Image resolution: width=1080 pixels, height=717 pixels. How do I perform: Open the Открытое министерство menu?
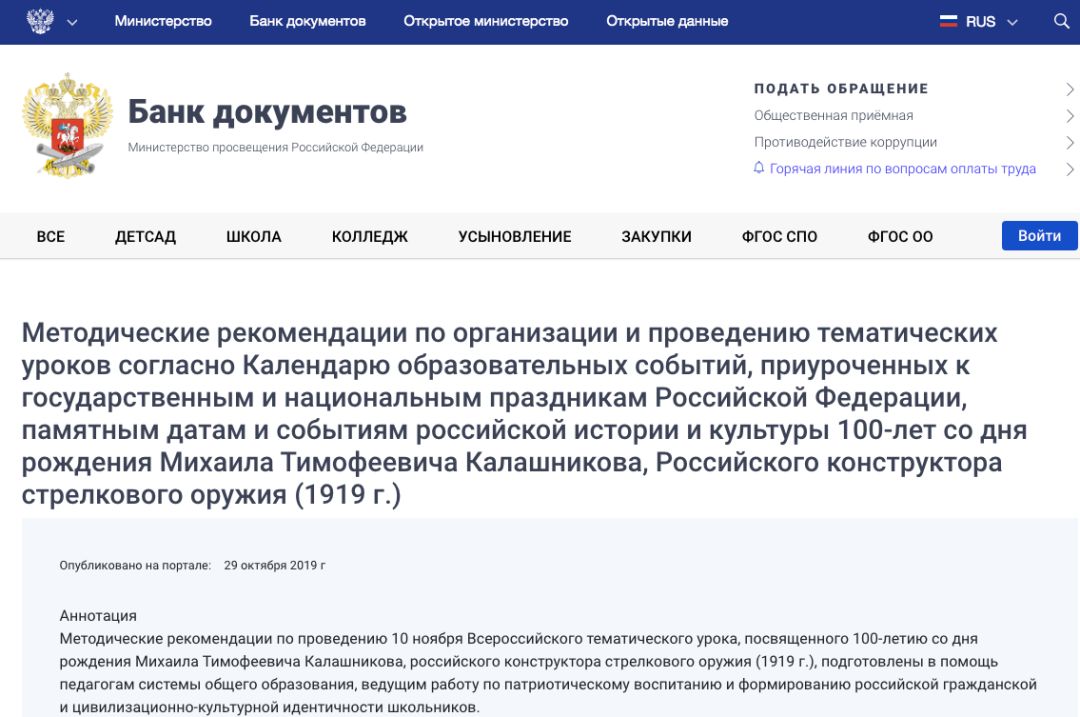[485, 21]
